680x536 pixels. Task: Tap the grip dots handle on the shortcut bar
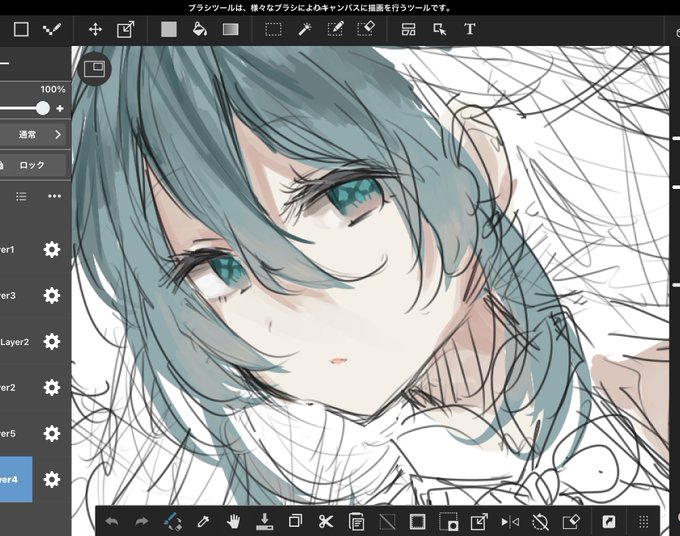click(644, 522)
